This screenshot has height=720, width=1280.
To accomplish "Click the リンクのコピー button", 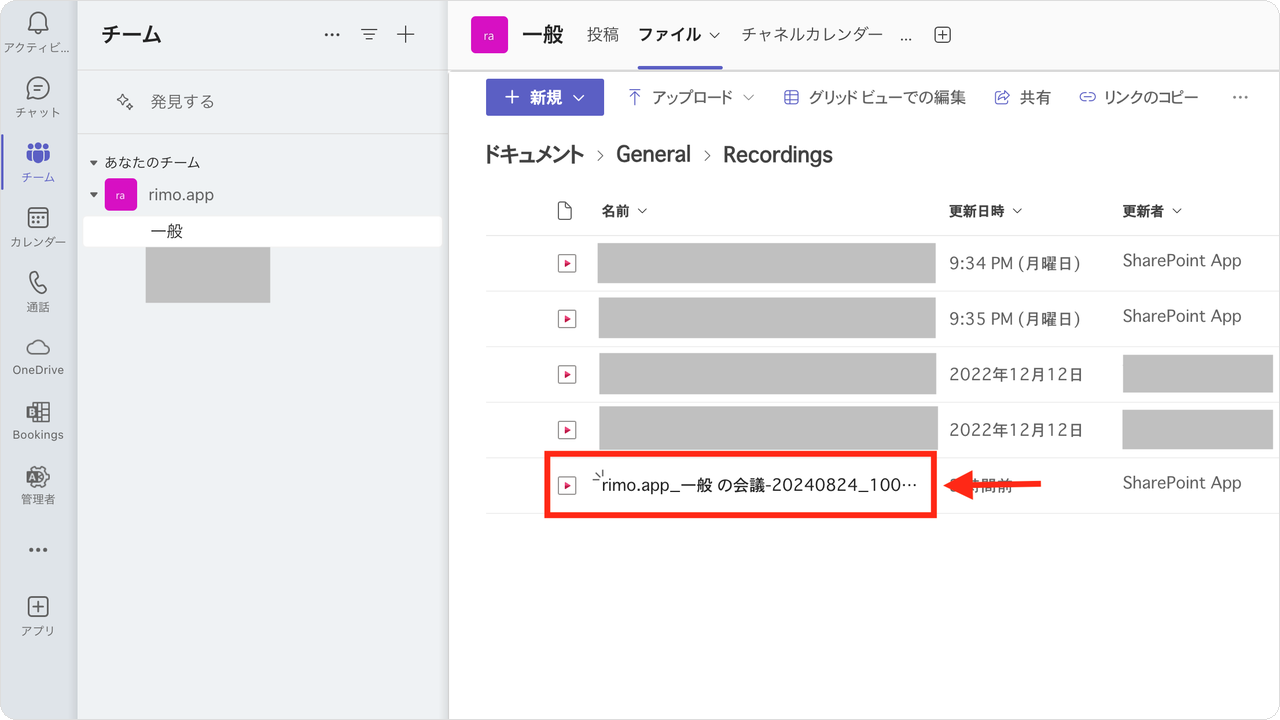I will 1138,97.
